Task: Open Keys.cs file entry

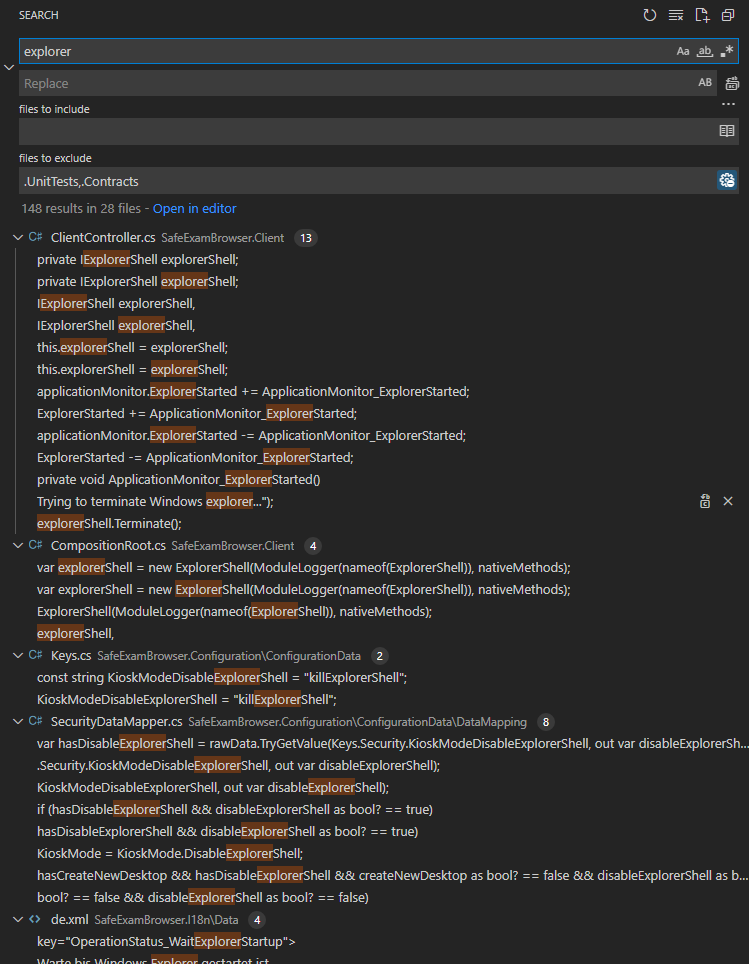Action: (71, 656)
